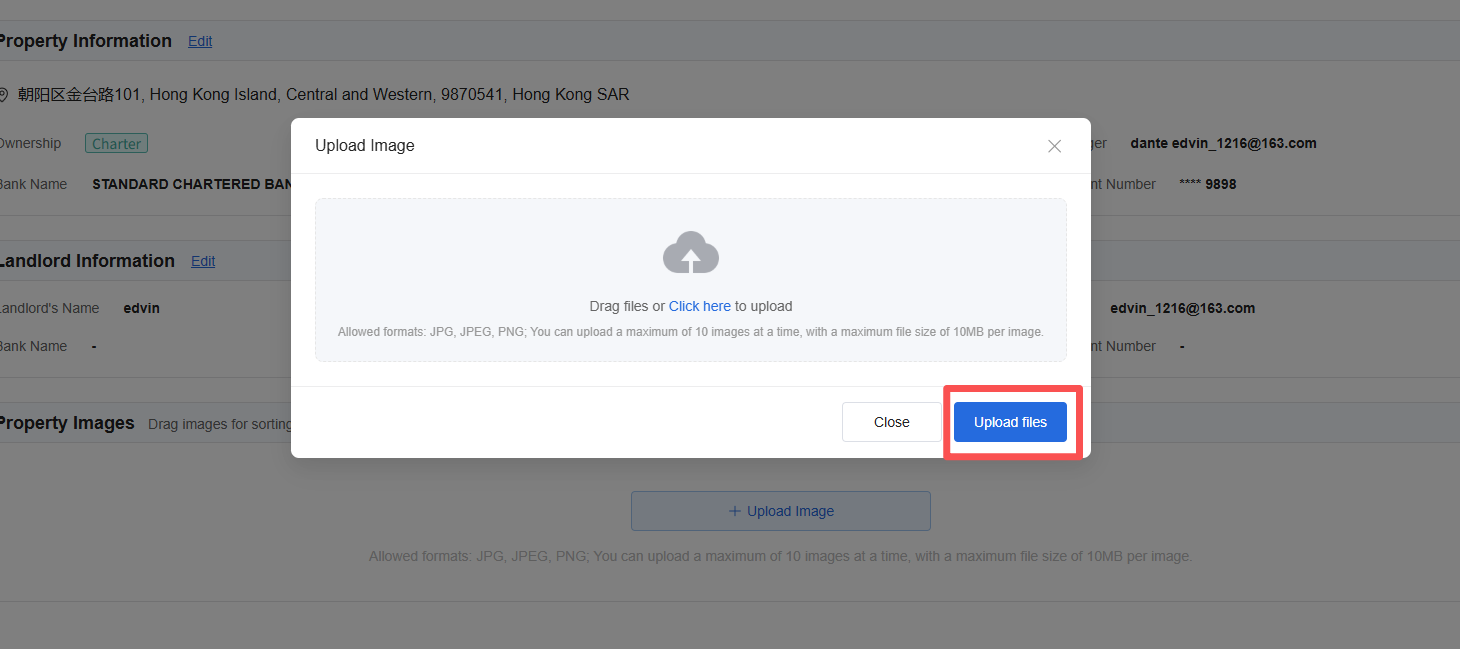Click the masked account number ending 9898
Screen dimensions: 1460x649
tap(1207, 184)
